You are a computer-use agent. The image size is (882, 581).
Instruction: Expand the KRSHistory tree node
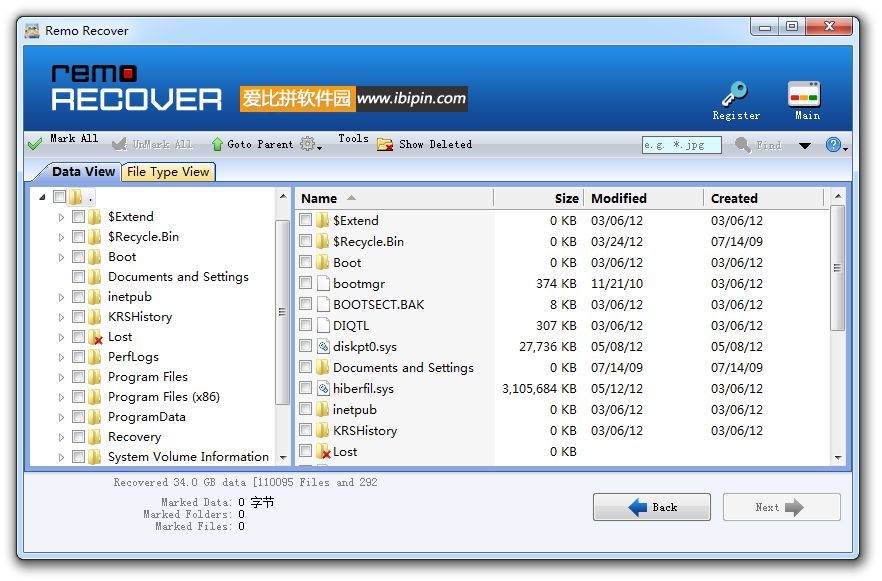[x=61, y=317]
